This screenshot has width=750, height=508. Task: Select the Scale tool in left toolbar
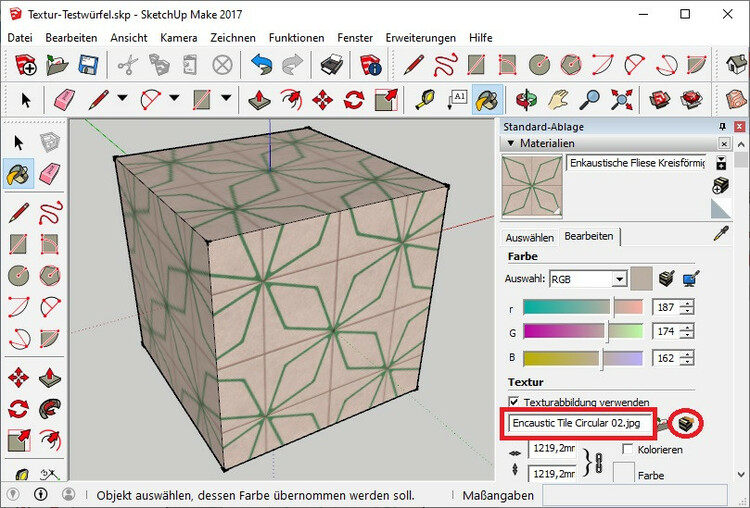coord(19,439)
